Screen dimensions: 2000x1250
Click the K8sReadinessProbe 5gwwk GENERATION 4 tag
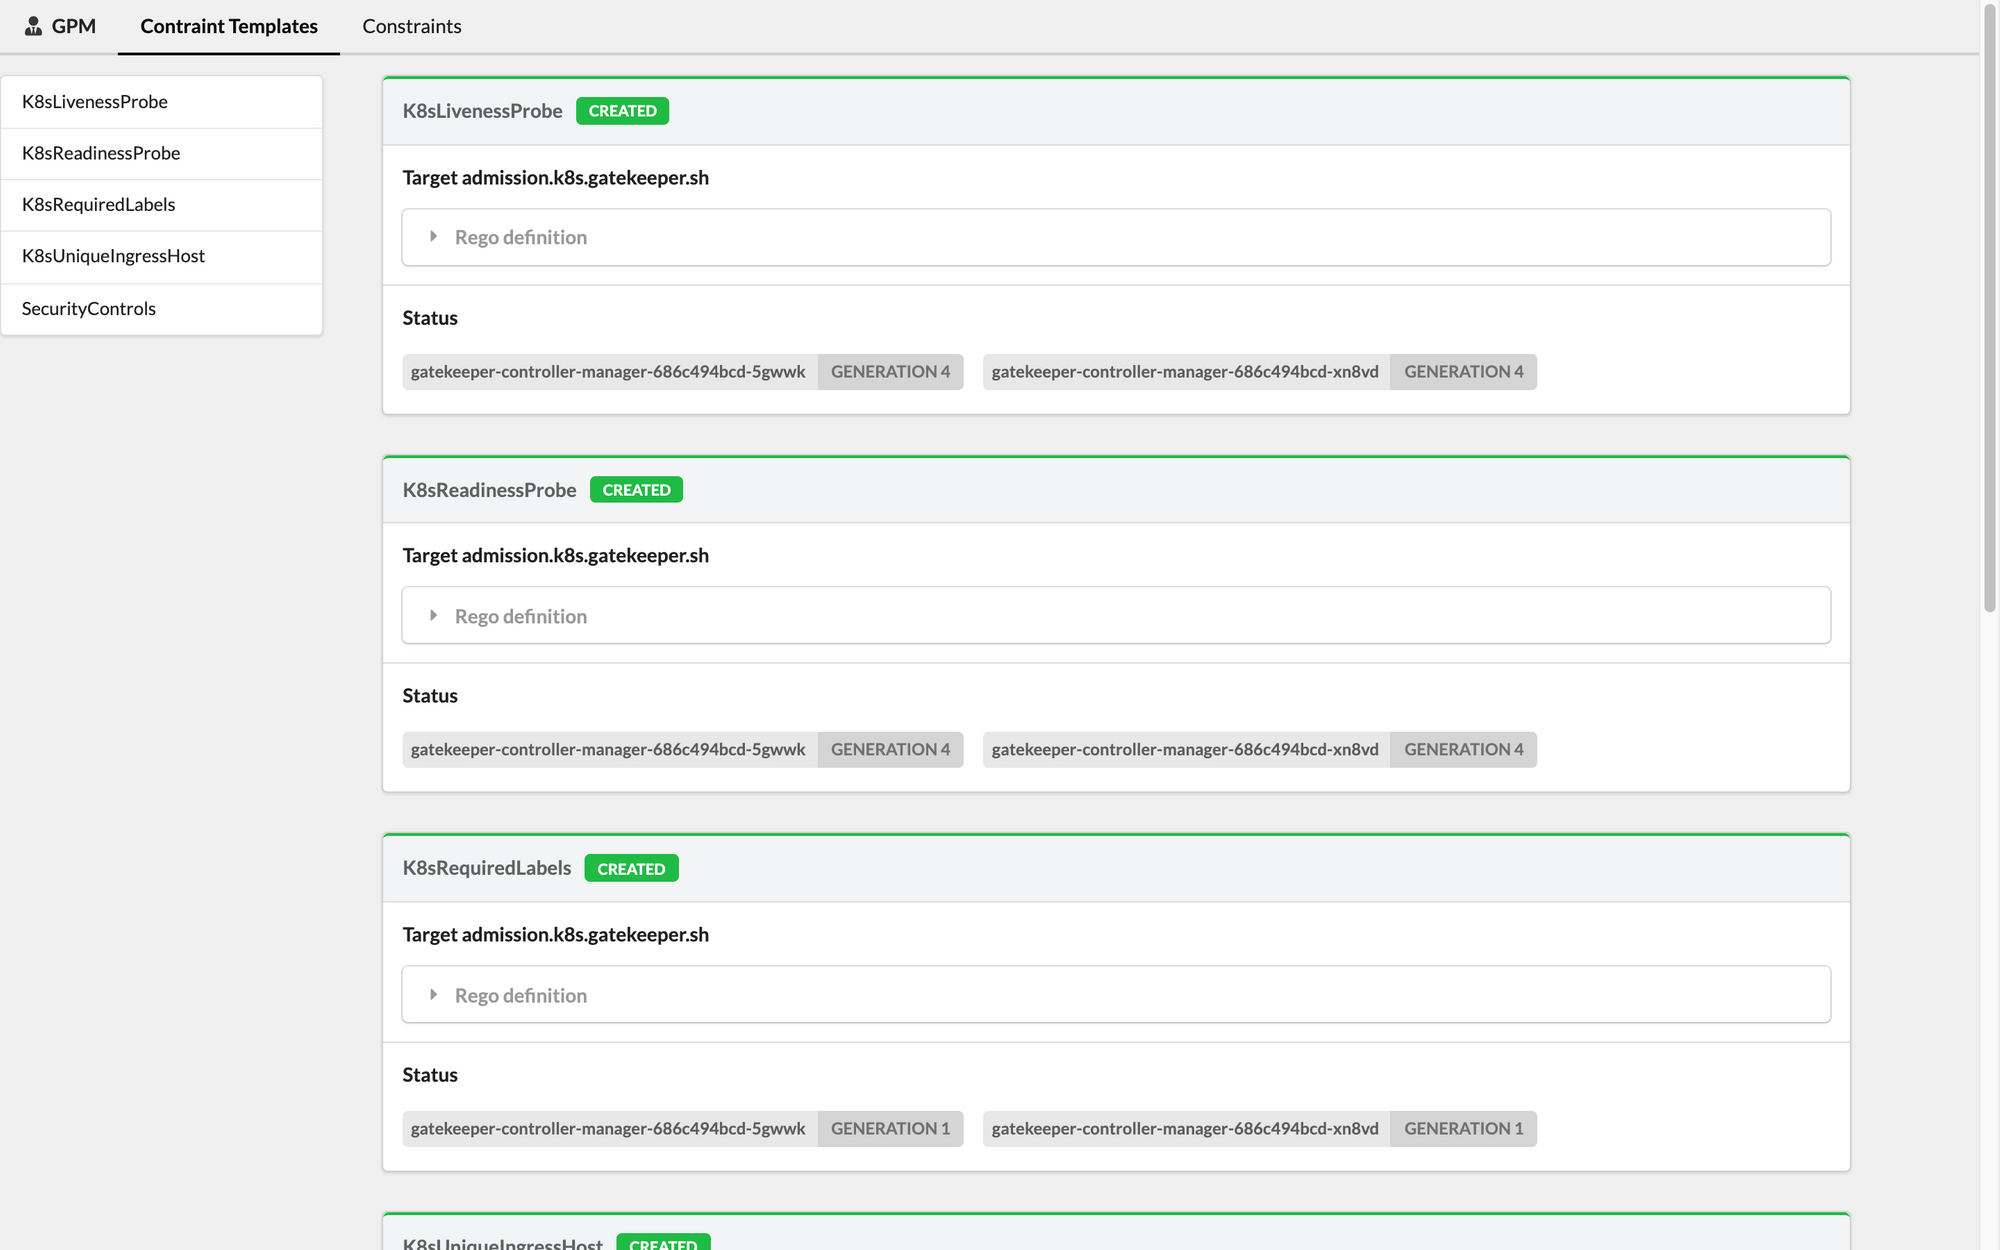(x=890, y=750)
